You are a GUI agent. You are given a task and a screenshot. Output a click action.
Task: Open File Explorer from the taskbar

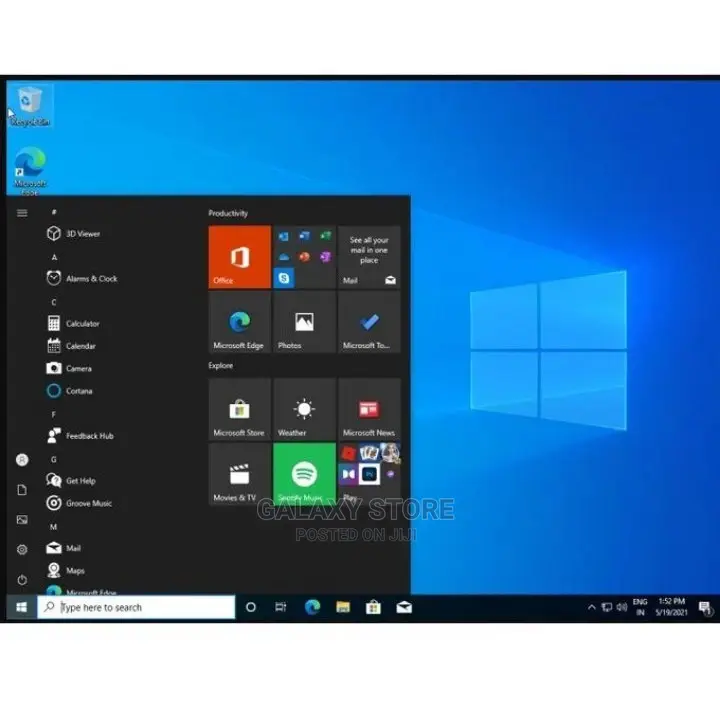(343, 607)
